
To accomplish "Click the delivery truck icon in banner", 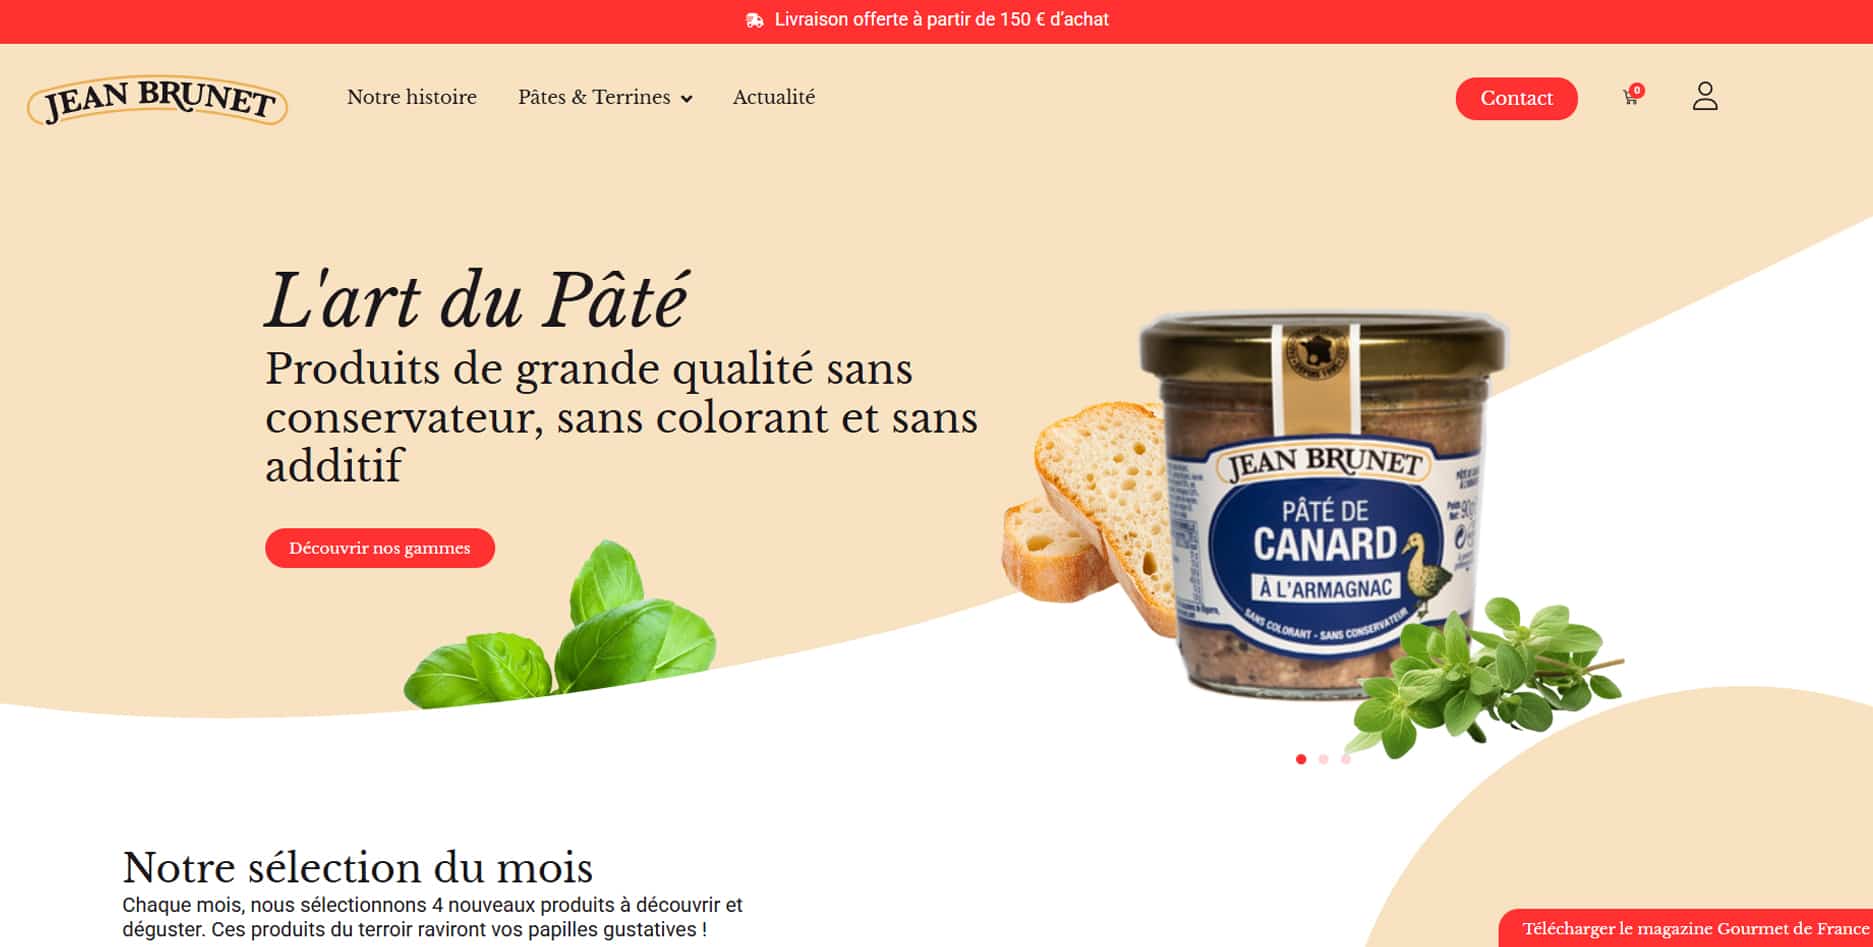I will point(755,20).
